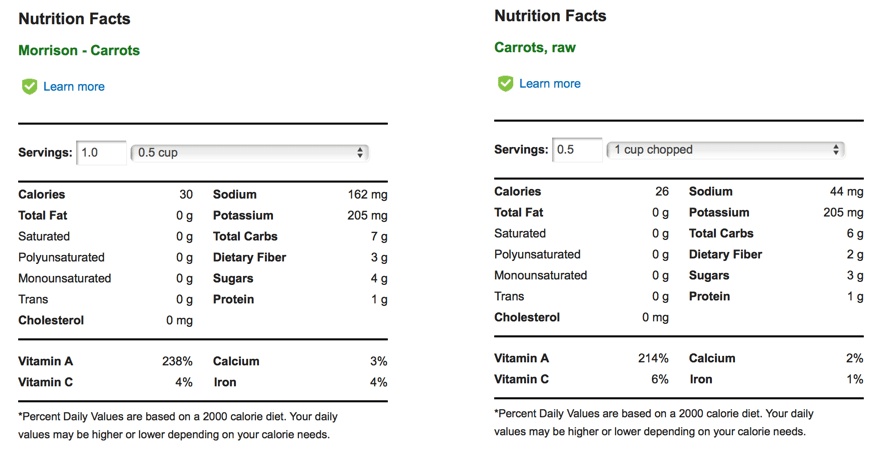Image resolution: width=871 pixels, height=452 pixels.
Task: Select the Nutrition Facts heading above Morrison - Carrots
Action: coord(74,19)
